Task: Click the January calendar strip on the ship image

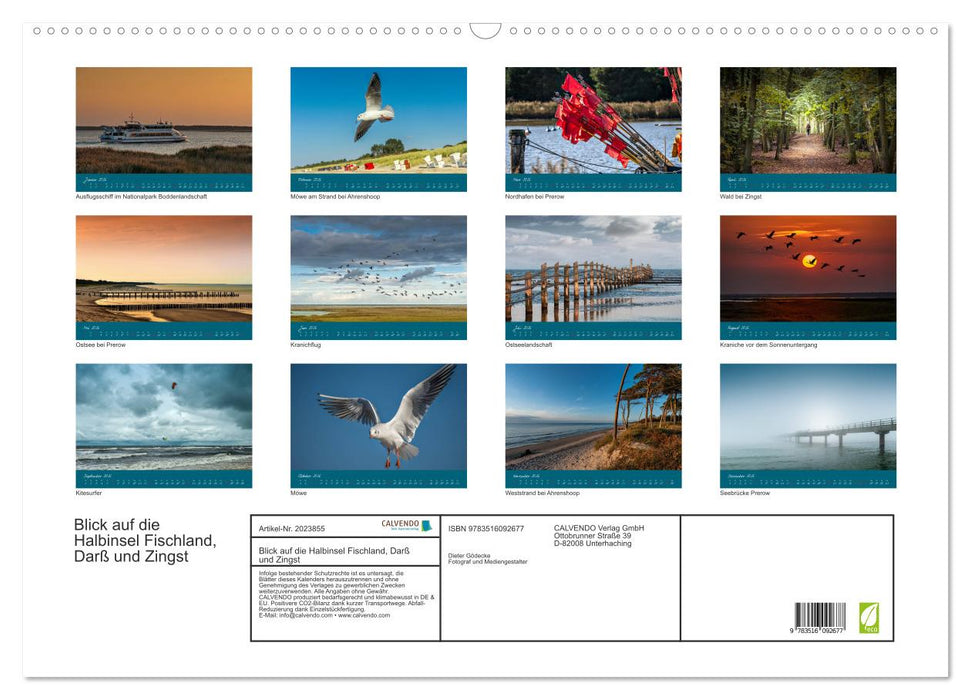Action: (x=163, y=180)
